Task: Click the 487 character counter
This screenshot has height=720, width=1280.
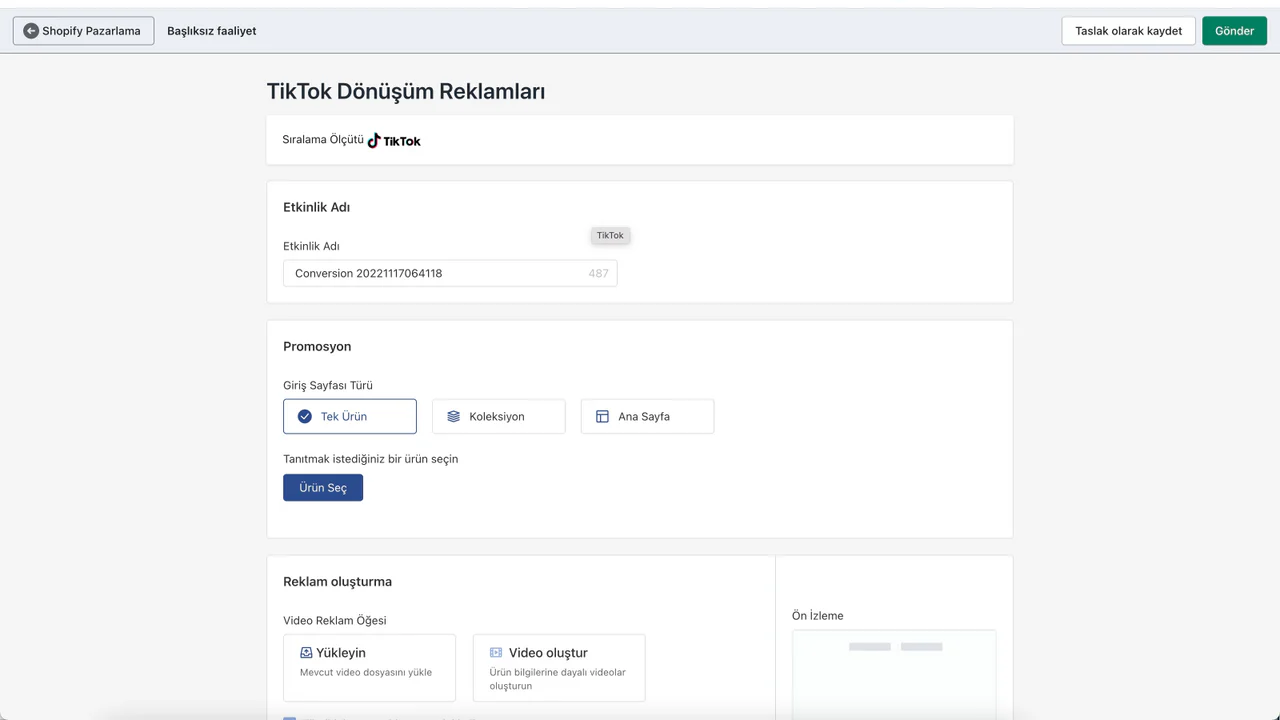Action: pos(598,273)
